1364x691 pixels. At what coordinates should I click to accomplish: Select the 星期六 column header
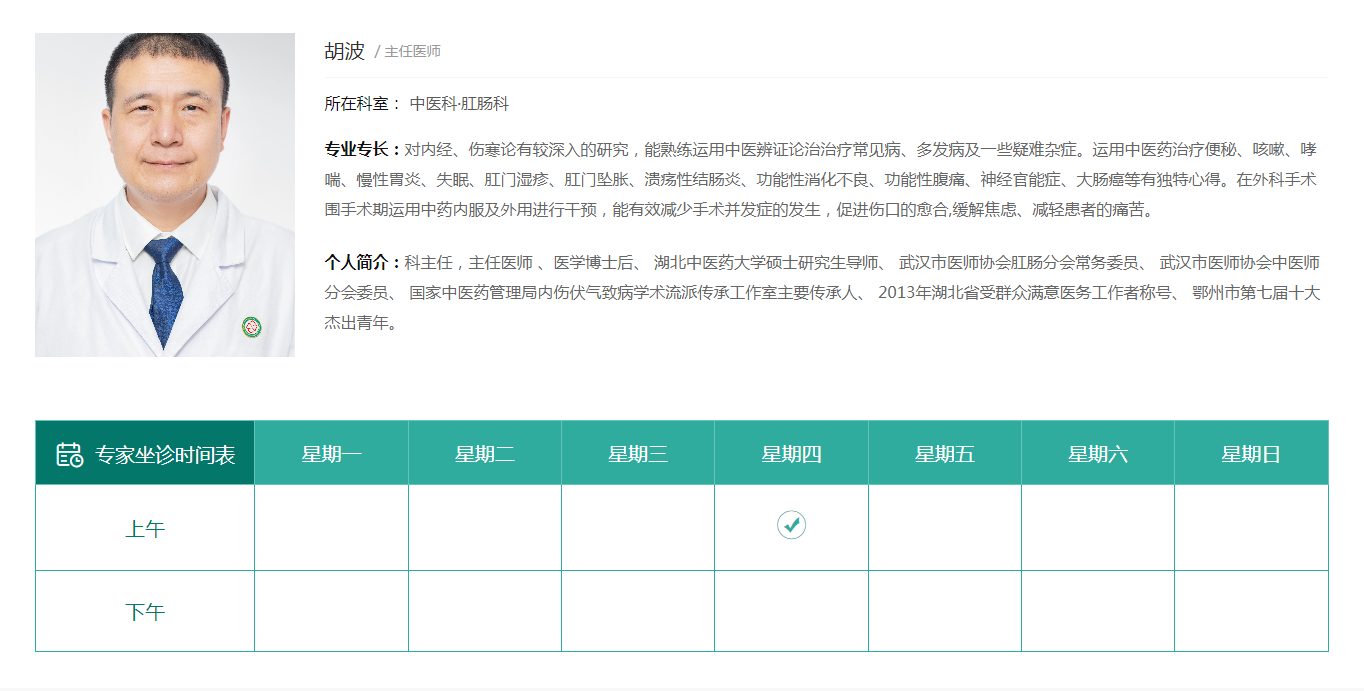(1097, 454)
